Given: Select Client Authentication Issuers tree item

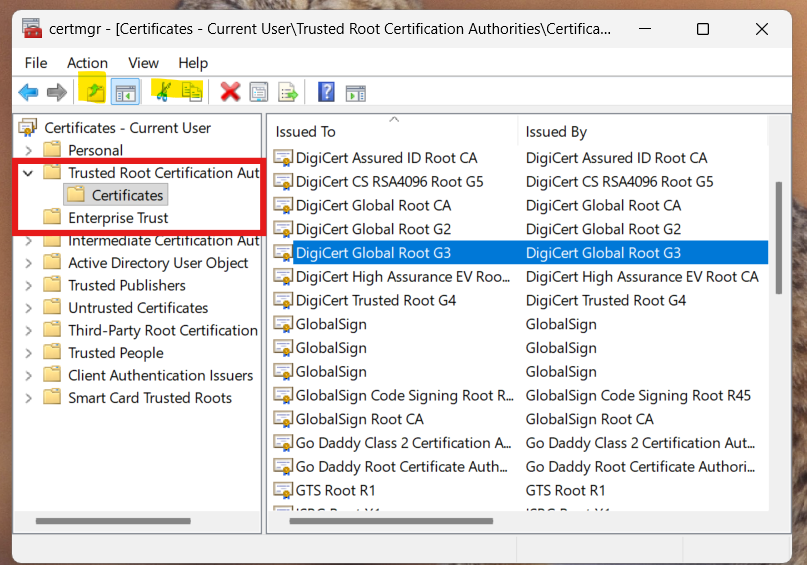Looking at the screenshot, I should click(160, 375).
